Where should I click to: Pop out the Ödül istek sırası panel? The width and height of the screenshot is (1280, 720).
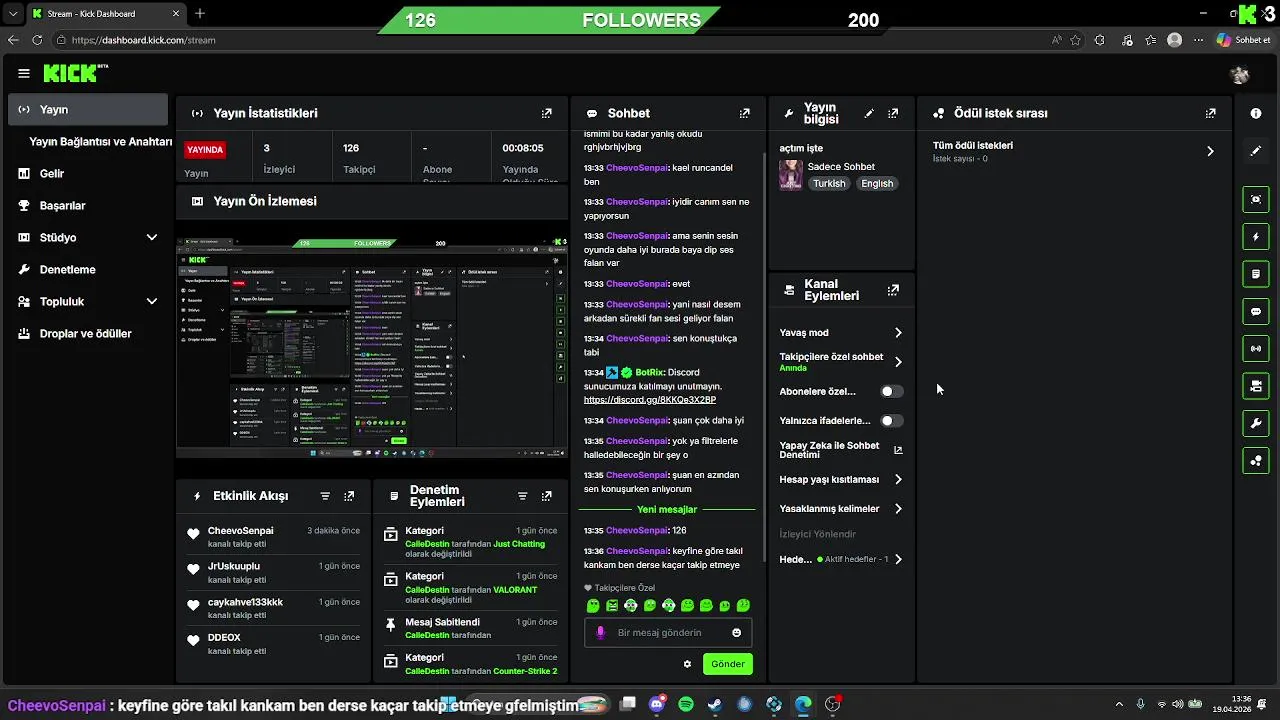(1211, 114)
